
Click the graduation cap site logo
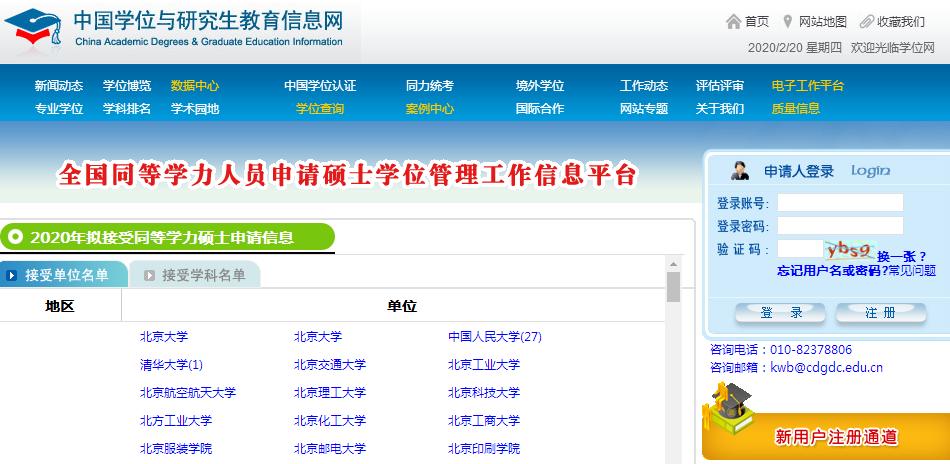(x=34, y=27)
